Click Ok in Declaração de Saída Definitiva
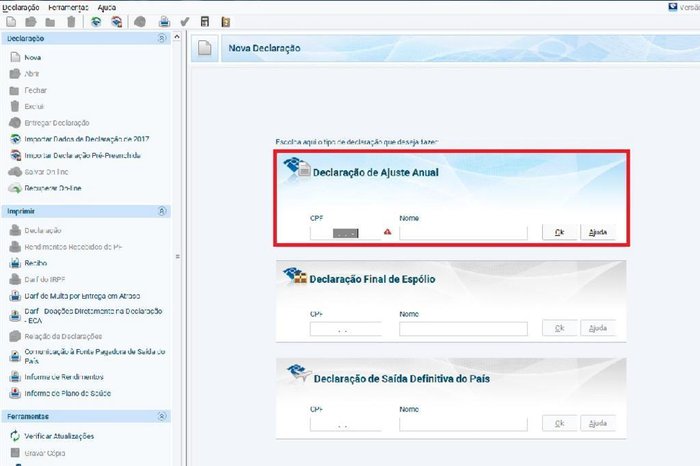This screenshot has width=700, height=466. point(559,423)
